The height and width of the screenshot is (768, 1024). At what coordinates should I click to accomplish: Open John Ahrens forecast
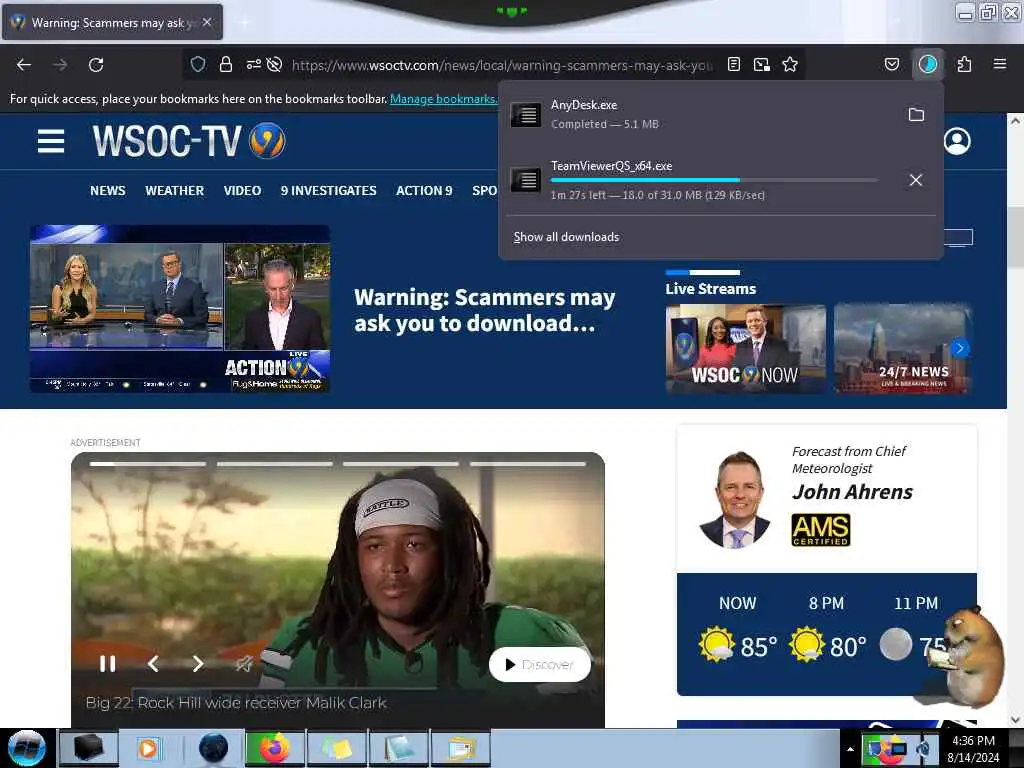point(852,492)
